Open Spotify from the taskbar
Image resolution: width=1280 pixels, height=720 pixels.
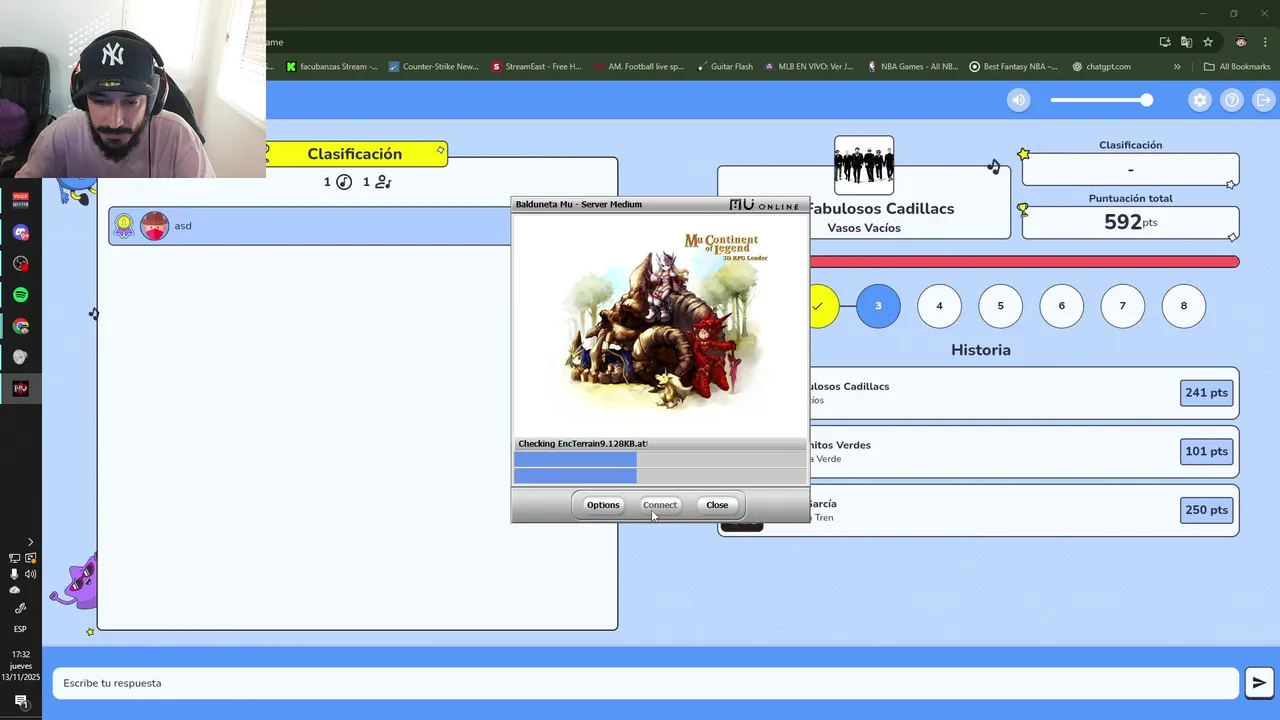[x=20, y=295]
